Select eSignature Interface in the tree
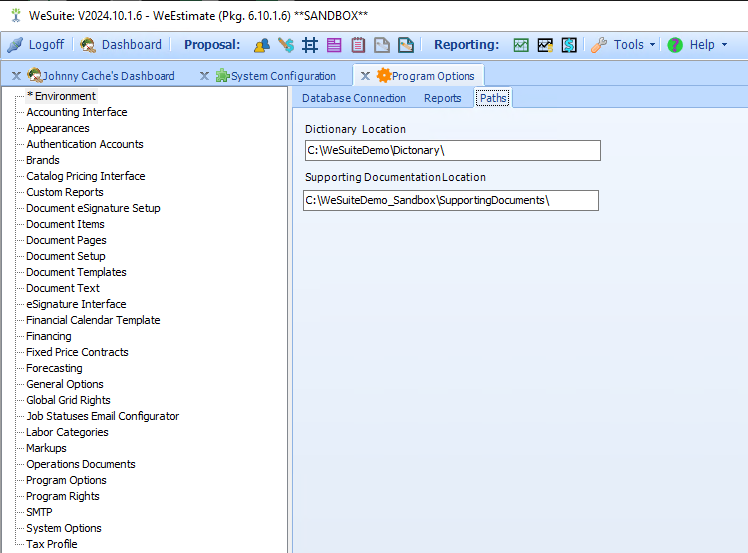 76,304
